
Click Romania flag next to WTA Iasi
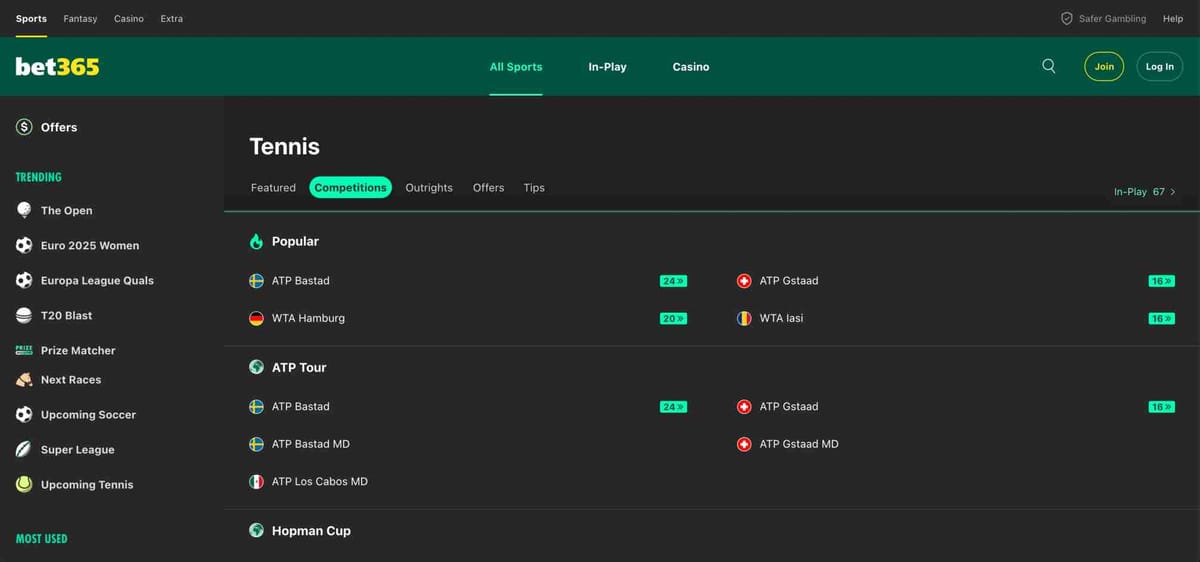[744, 318]
